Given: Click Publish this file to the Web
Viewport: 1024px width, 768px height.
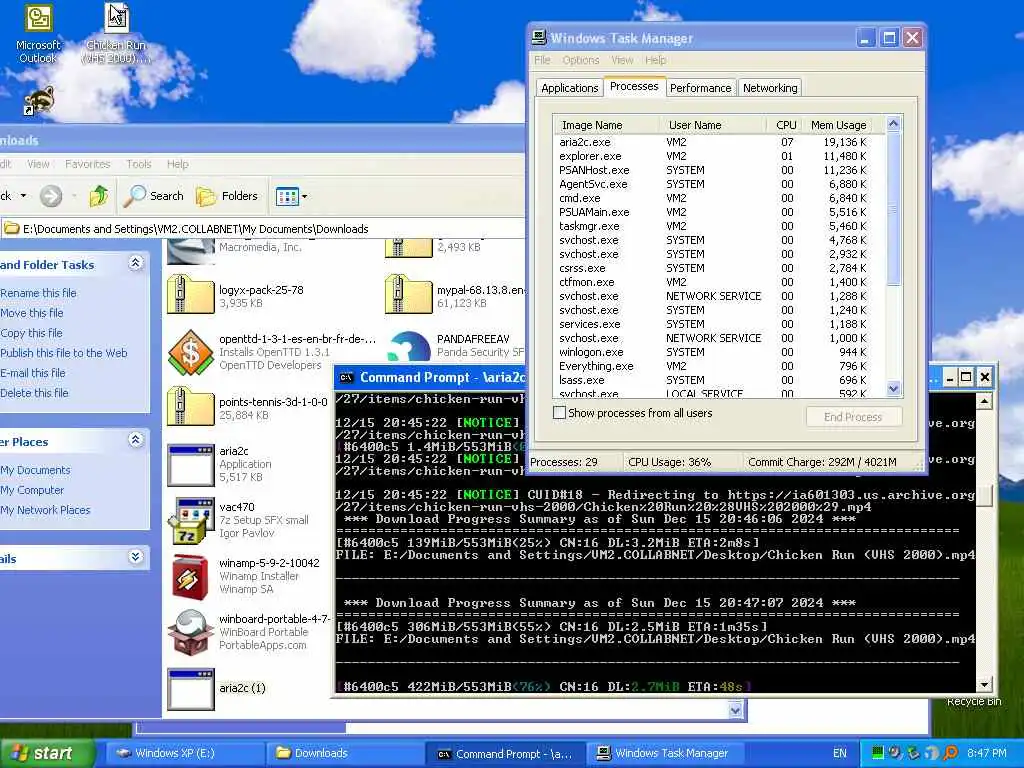Looking at the screenshot, I should coord(64,353).
